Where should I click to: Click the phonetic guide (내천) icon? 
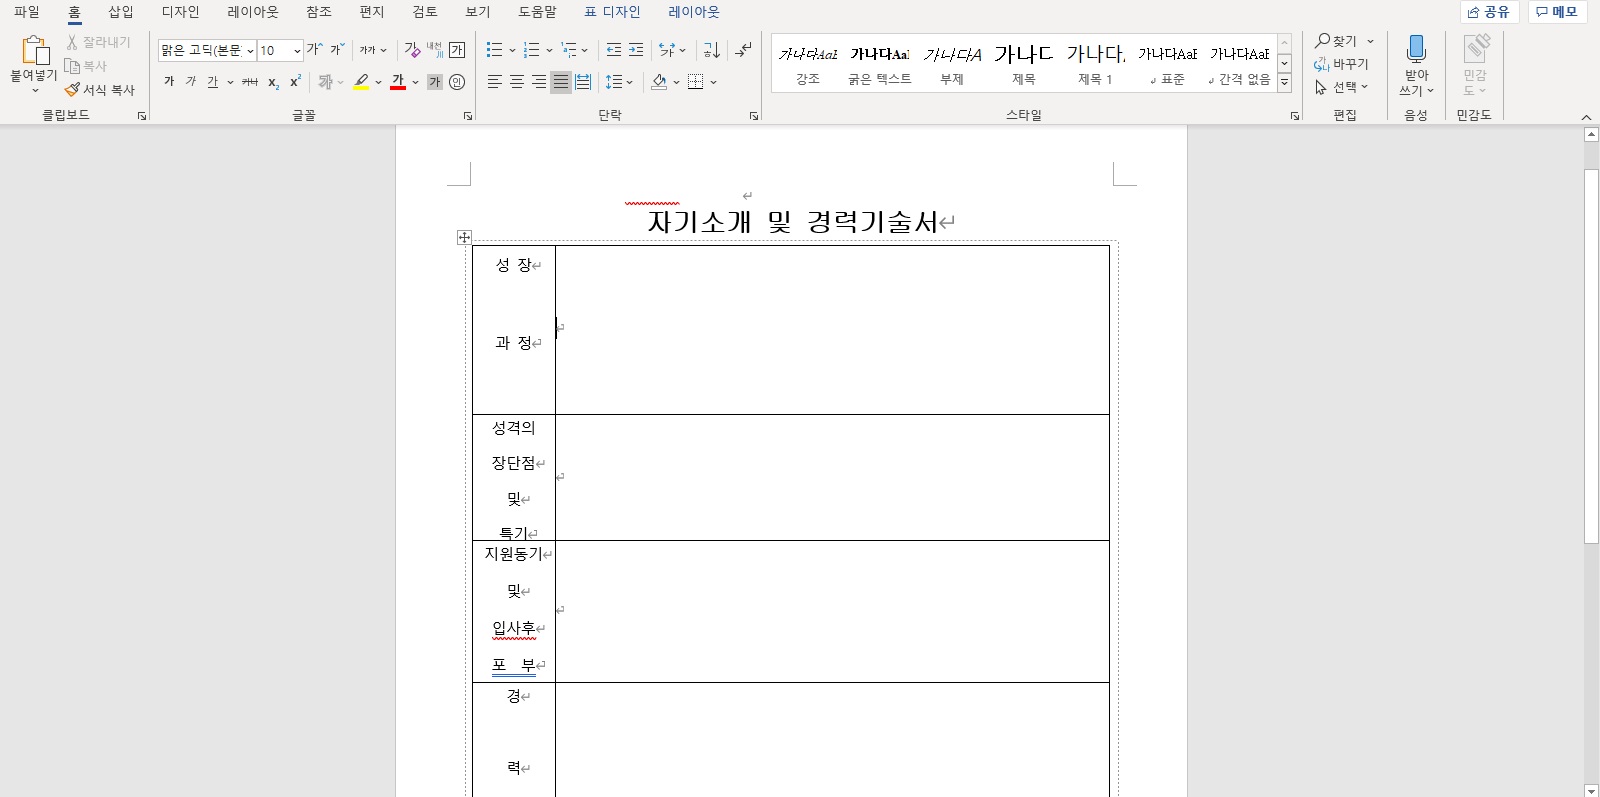coord(434,50)
